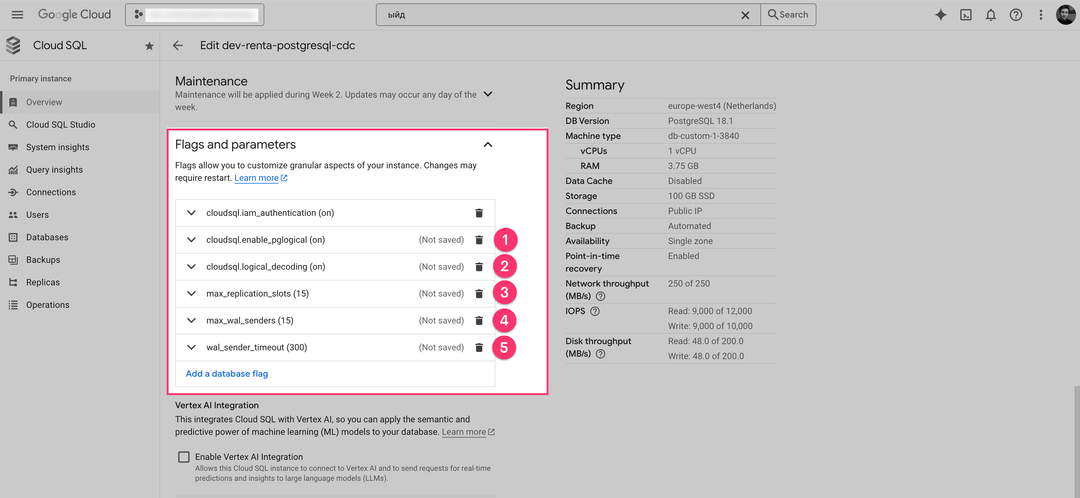
Task: Delete the max_replication_slots flag
Action: 479,294
